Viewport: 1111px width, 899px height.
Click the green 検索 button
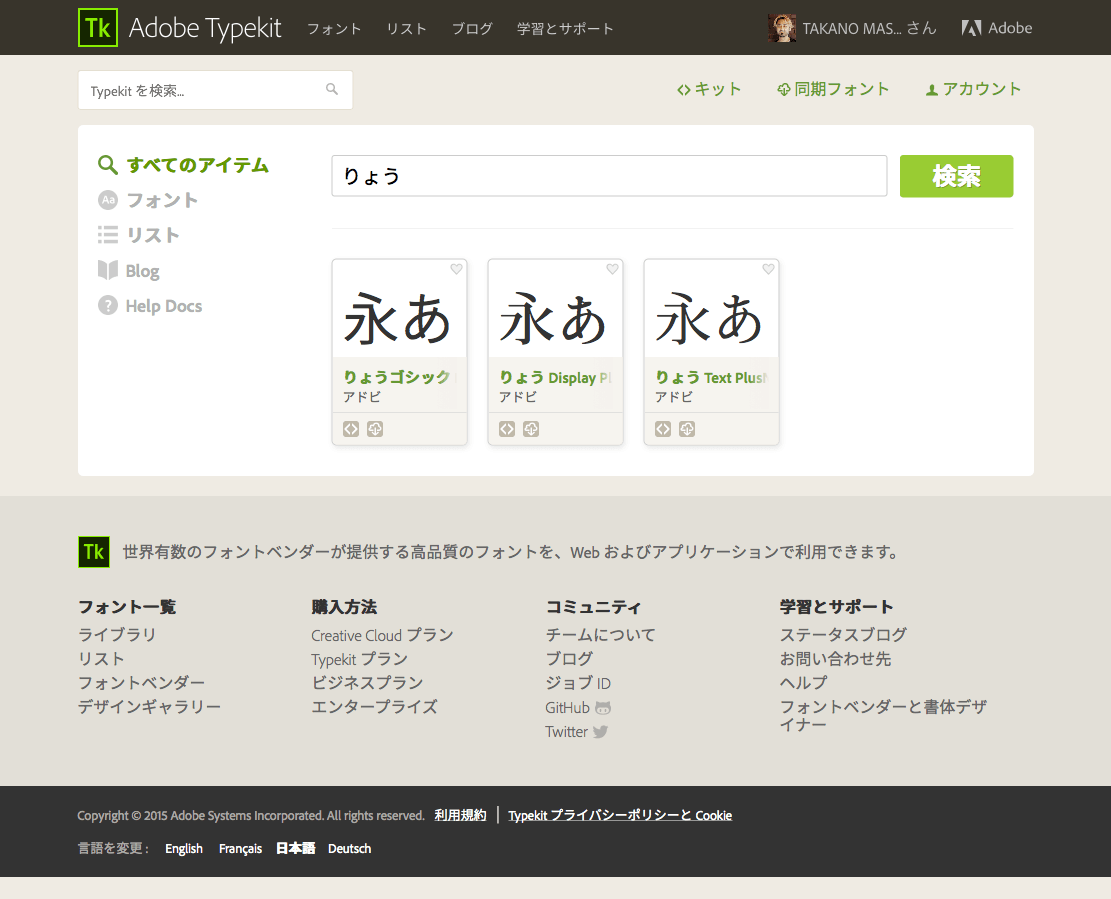pos(957,176)
